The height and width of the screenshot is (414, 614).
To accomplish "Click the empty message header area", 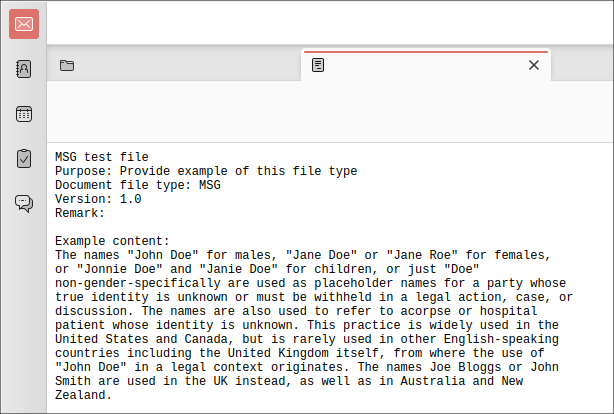I will (330, 110).
